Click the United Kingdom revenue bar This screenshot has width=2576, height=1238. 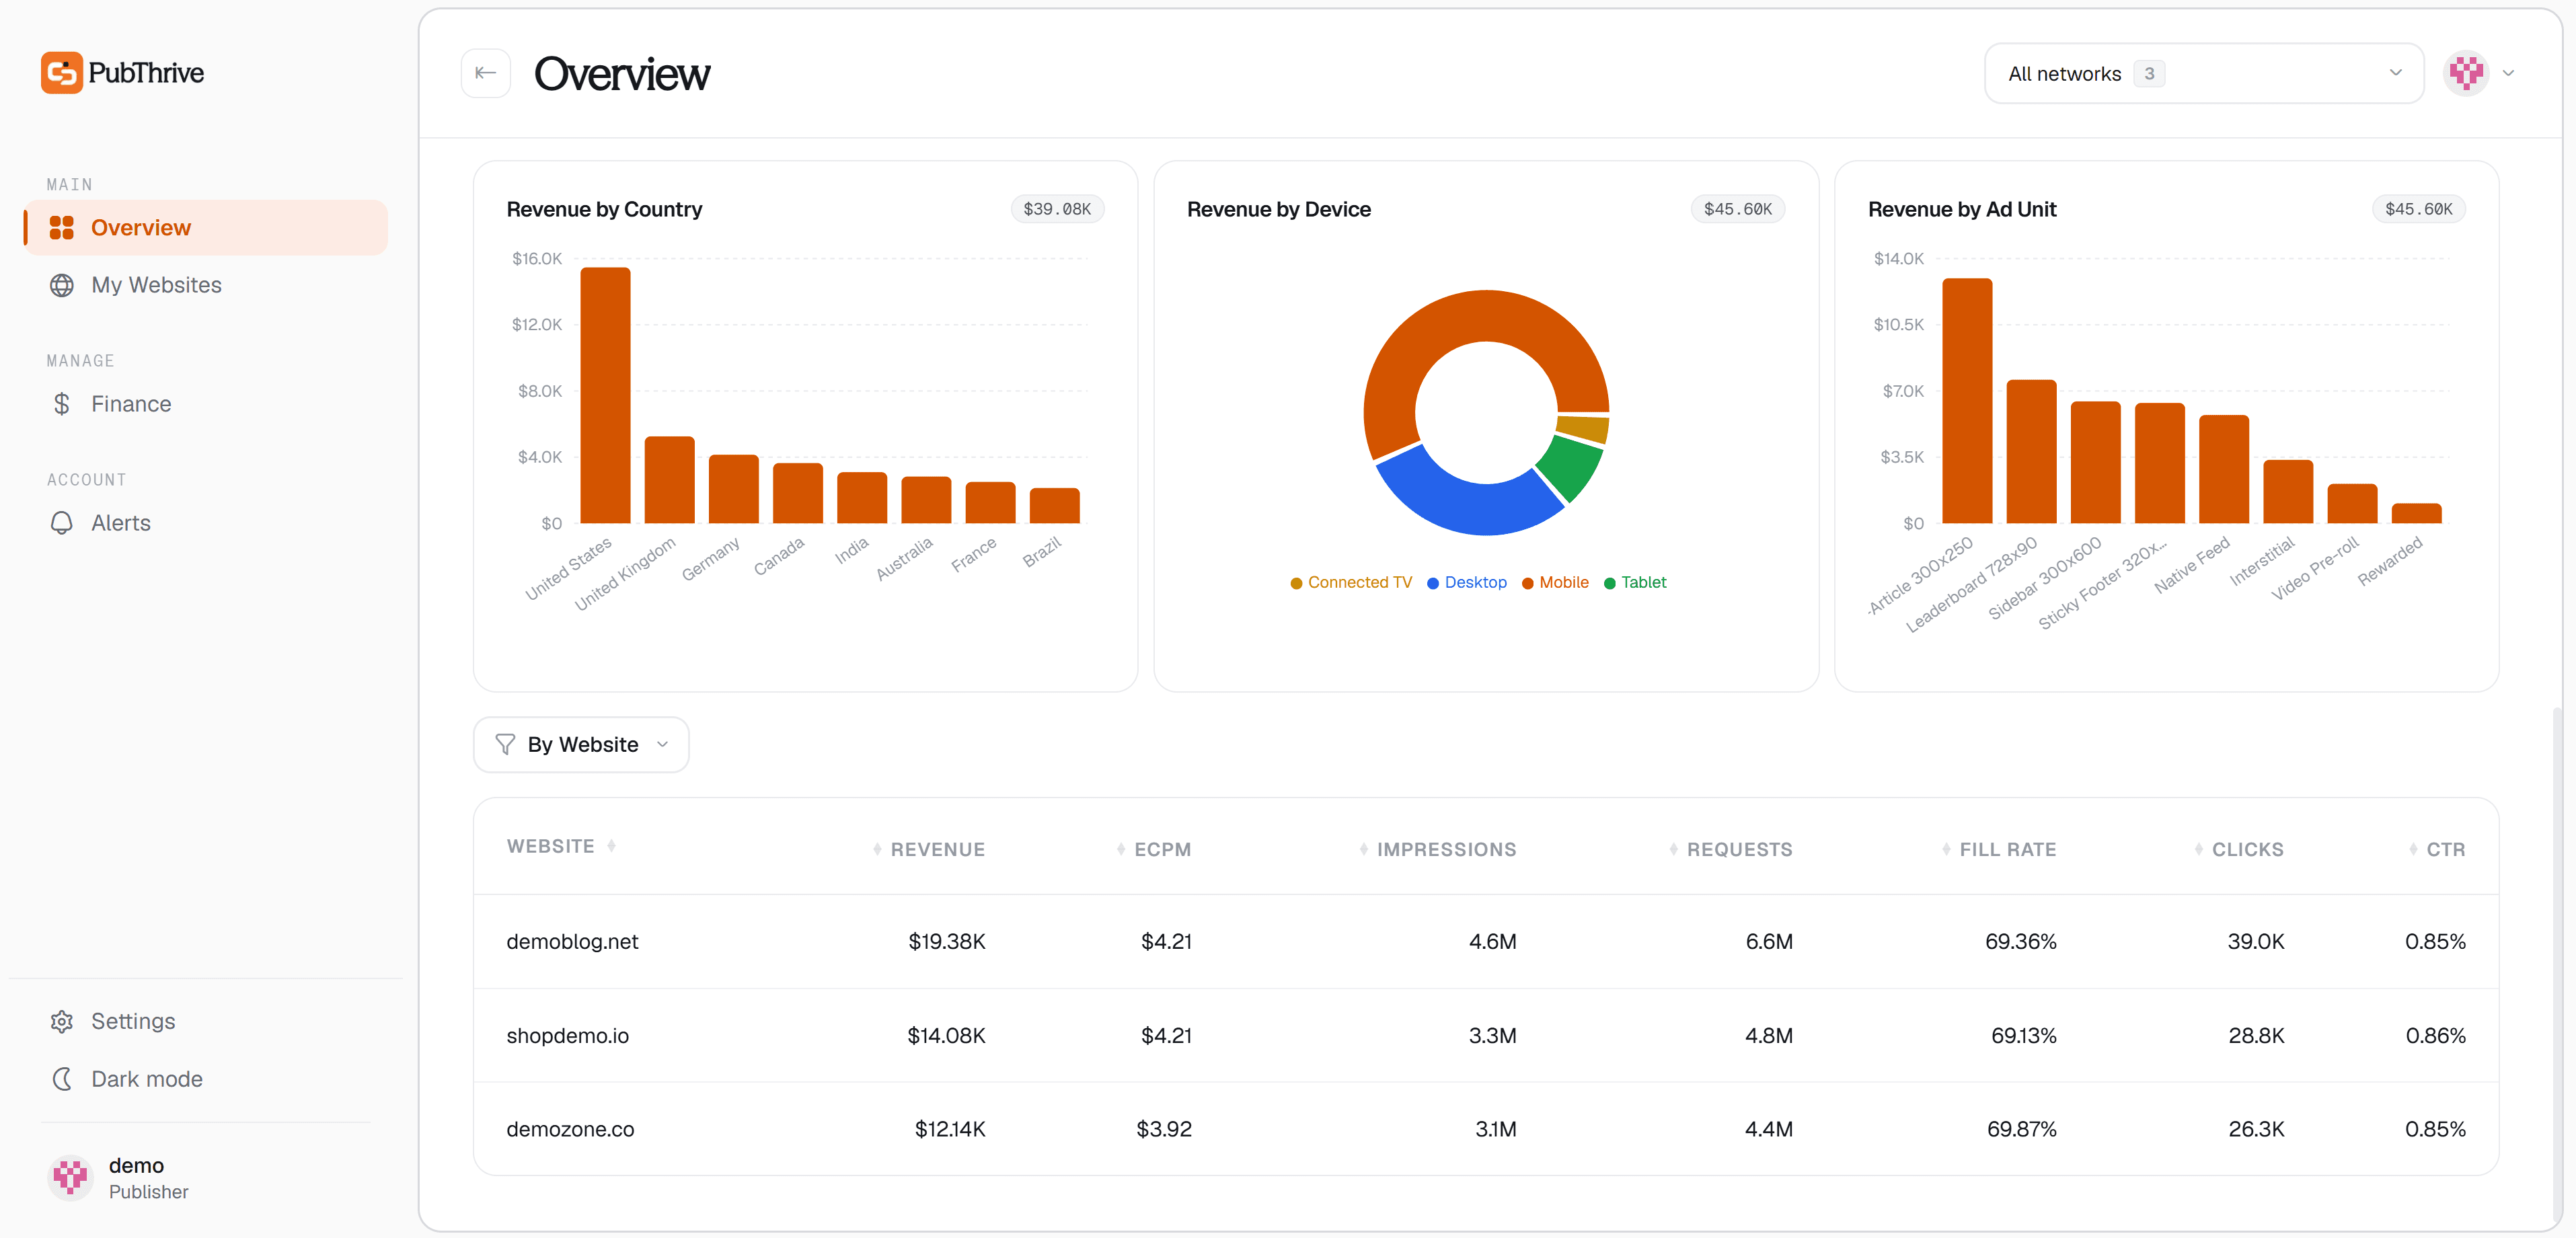pyautogui.click(x=669, y=480)
